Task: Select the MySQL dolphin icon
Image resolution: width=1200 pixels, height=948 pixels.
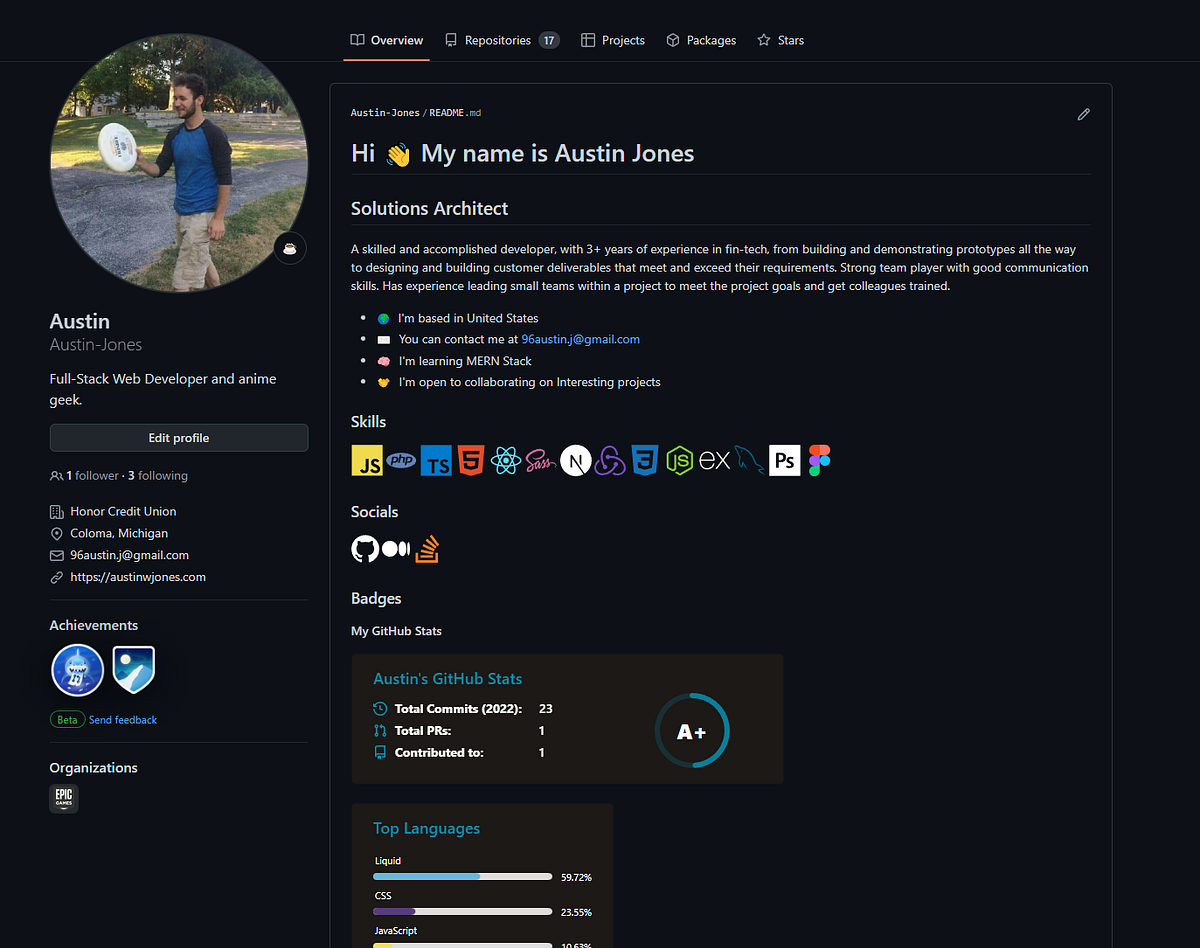Action: coord(750,460)
